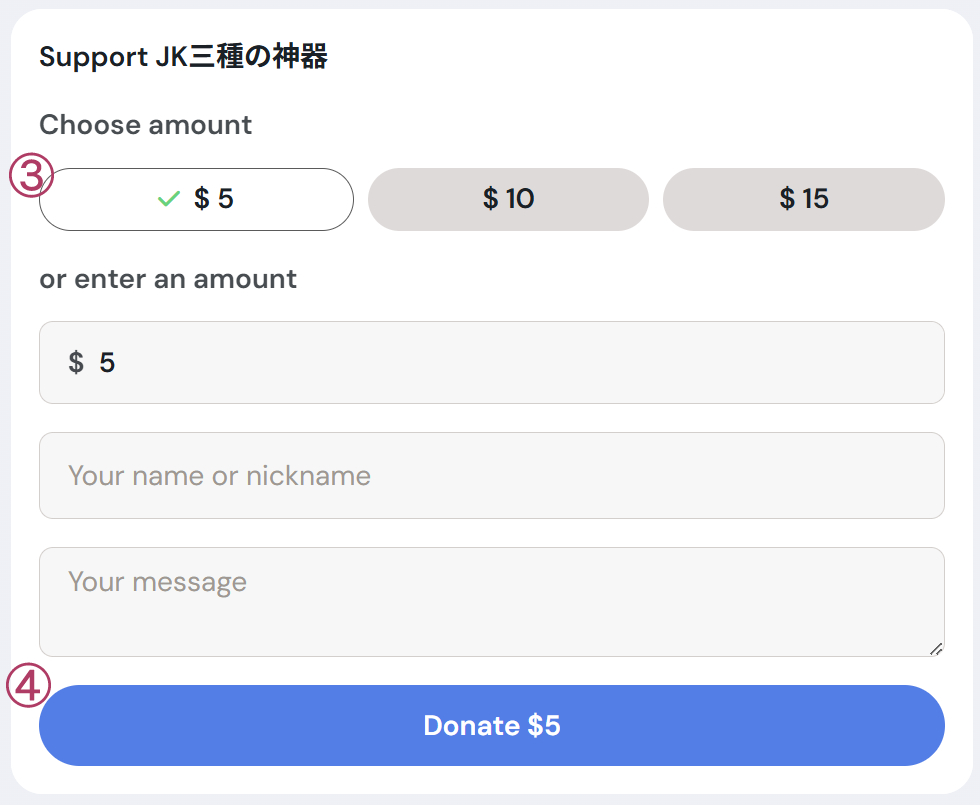Click the green checkmark on the $5 pill
980x805 pixels.
168,199
